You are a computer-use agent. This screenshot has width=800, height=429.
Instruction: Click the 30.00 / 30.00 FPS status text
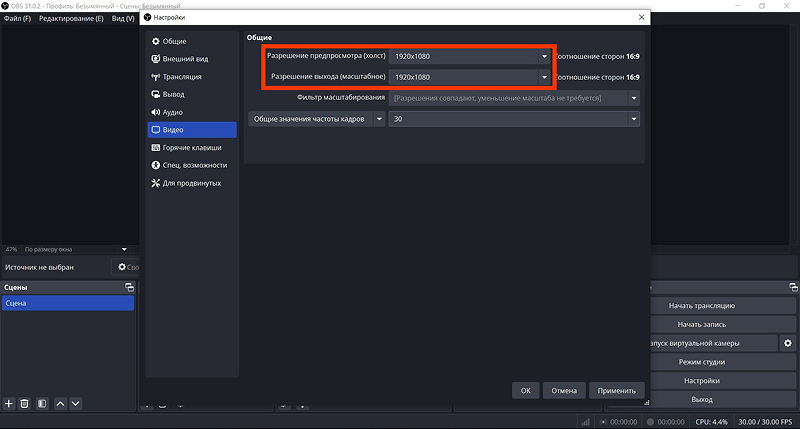[x=765, y=422]
